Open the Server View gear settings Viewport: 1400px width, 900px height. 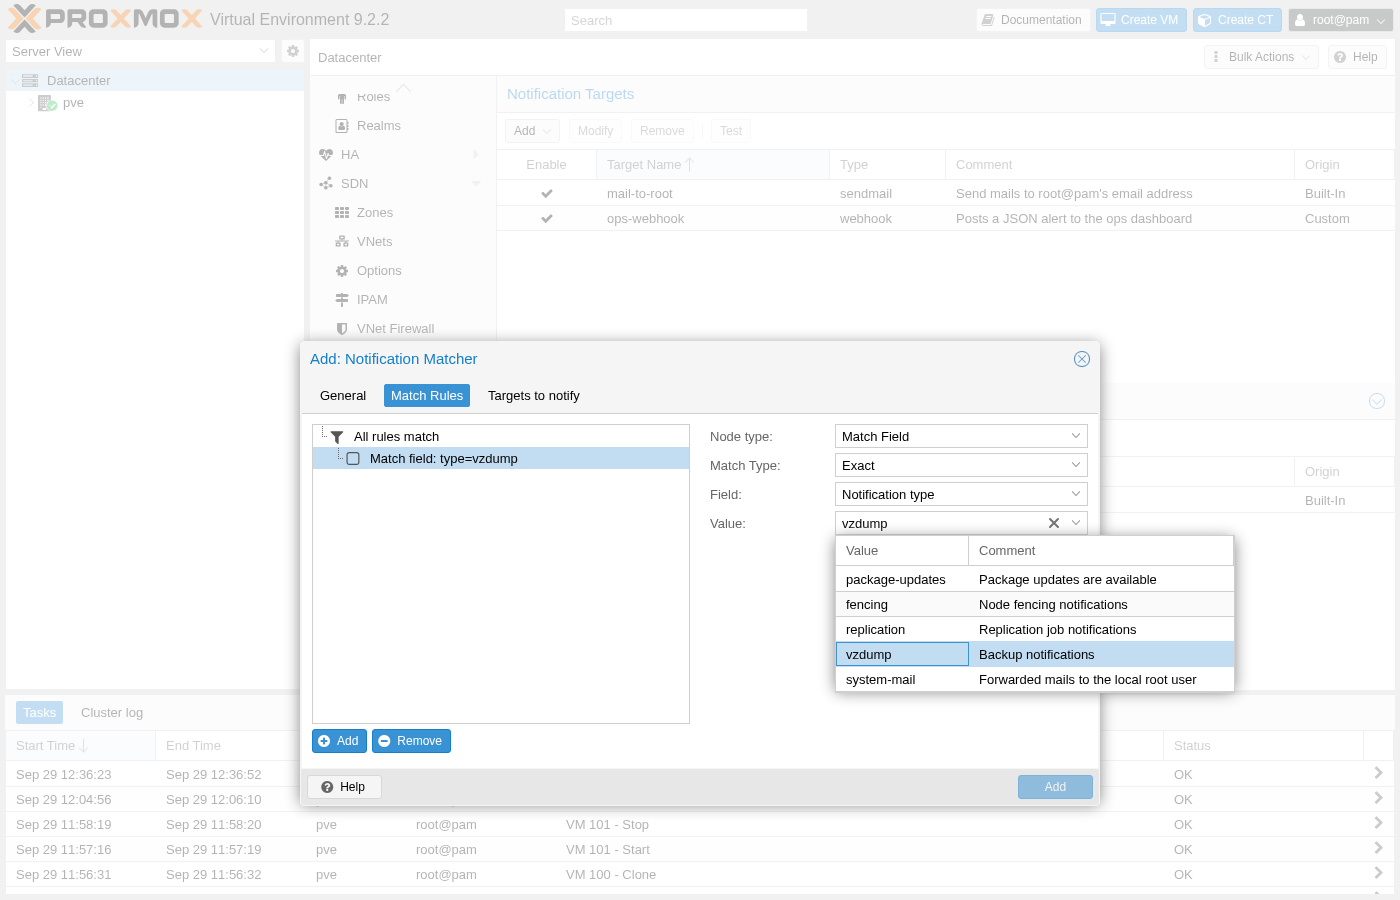293,51
